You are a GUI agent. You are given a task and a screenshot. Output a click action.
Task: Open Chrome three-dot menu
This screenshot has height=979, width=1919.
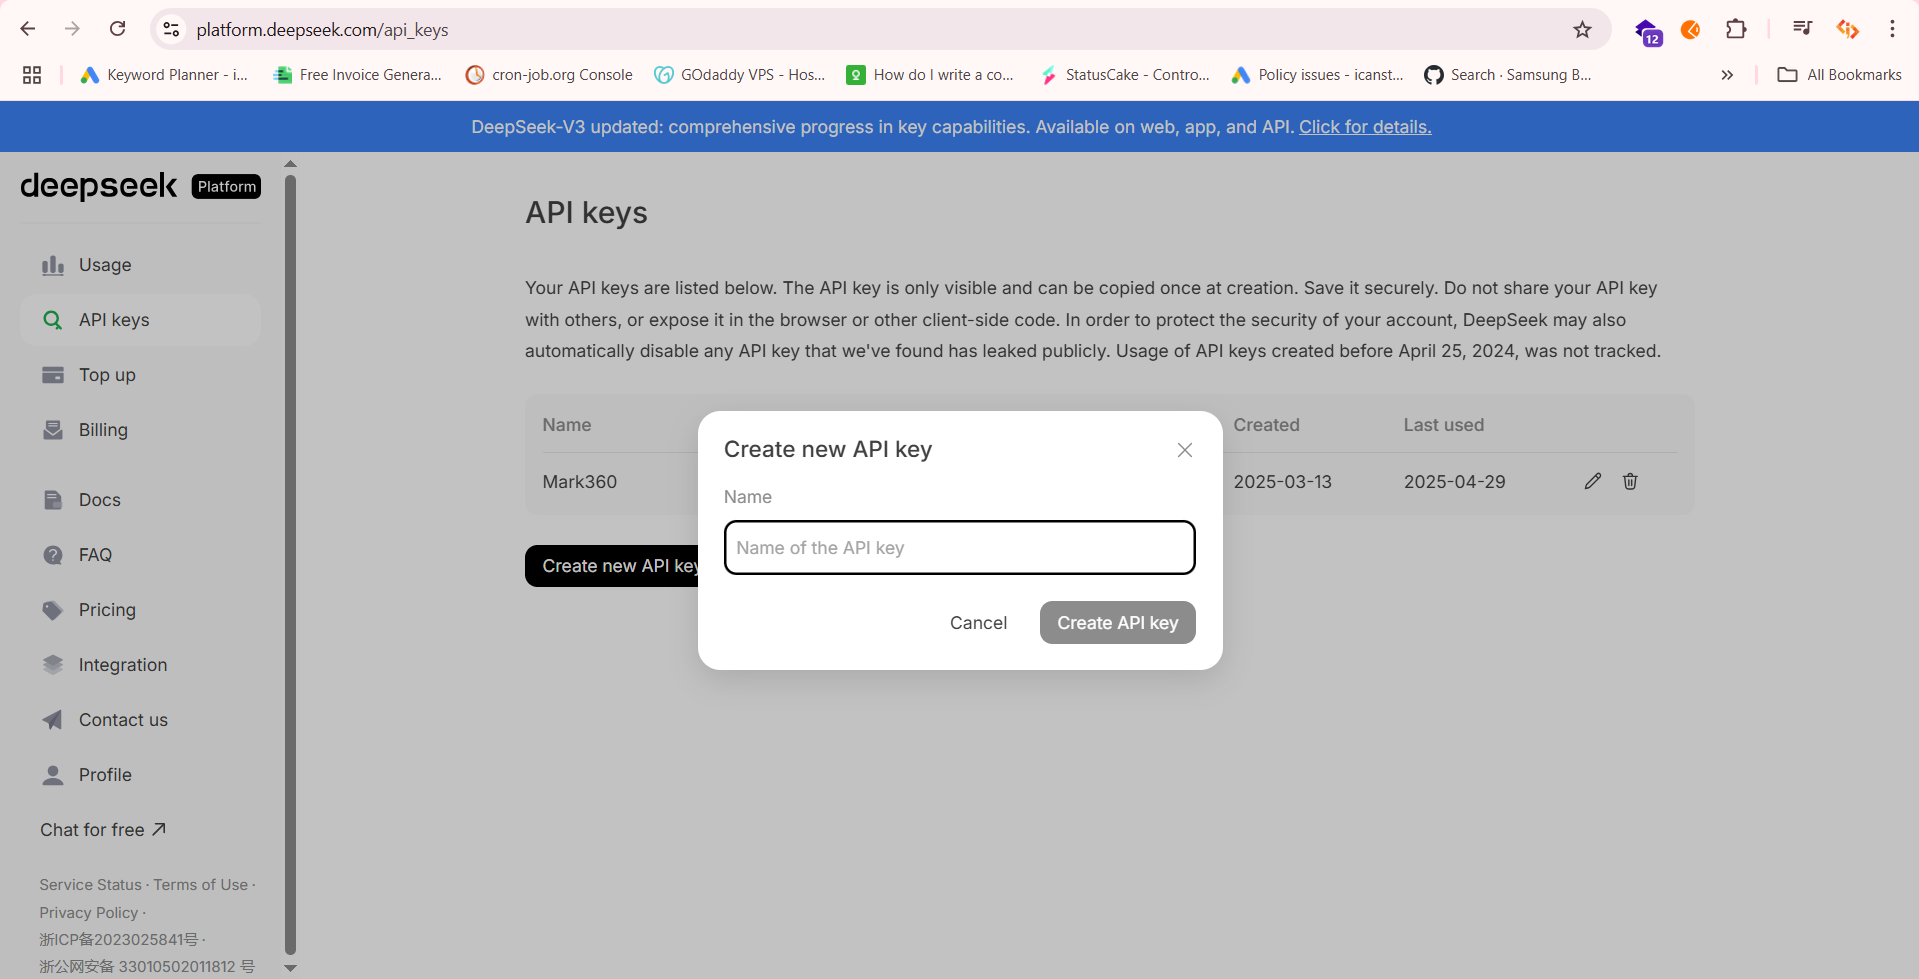[1892, 29]
